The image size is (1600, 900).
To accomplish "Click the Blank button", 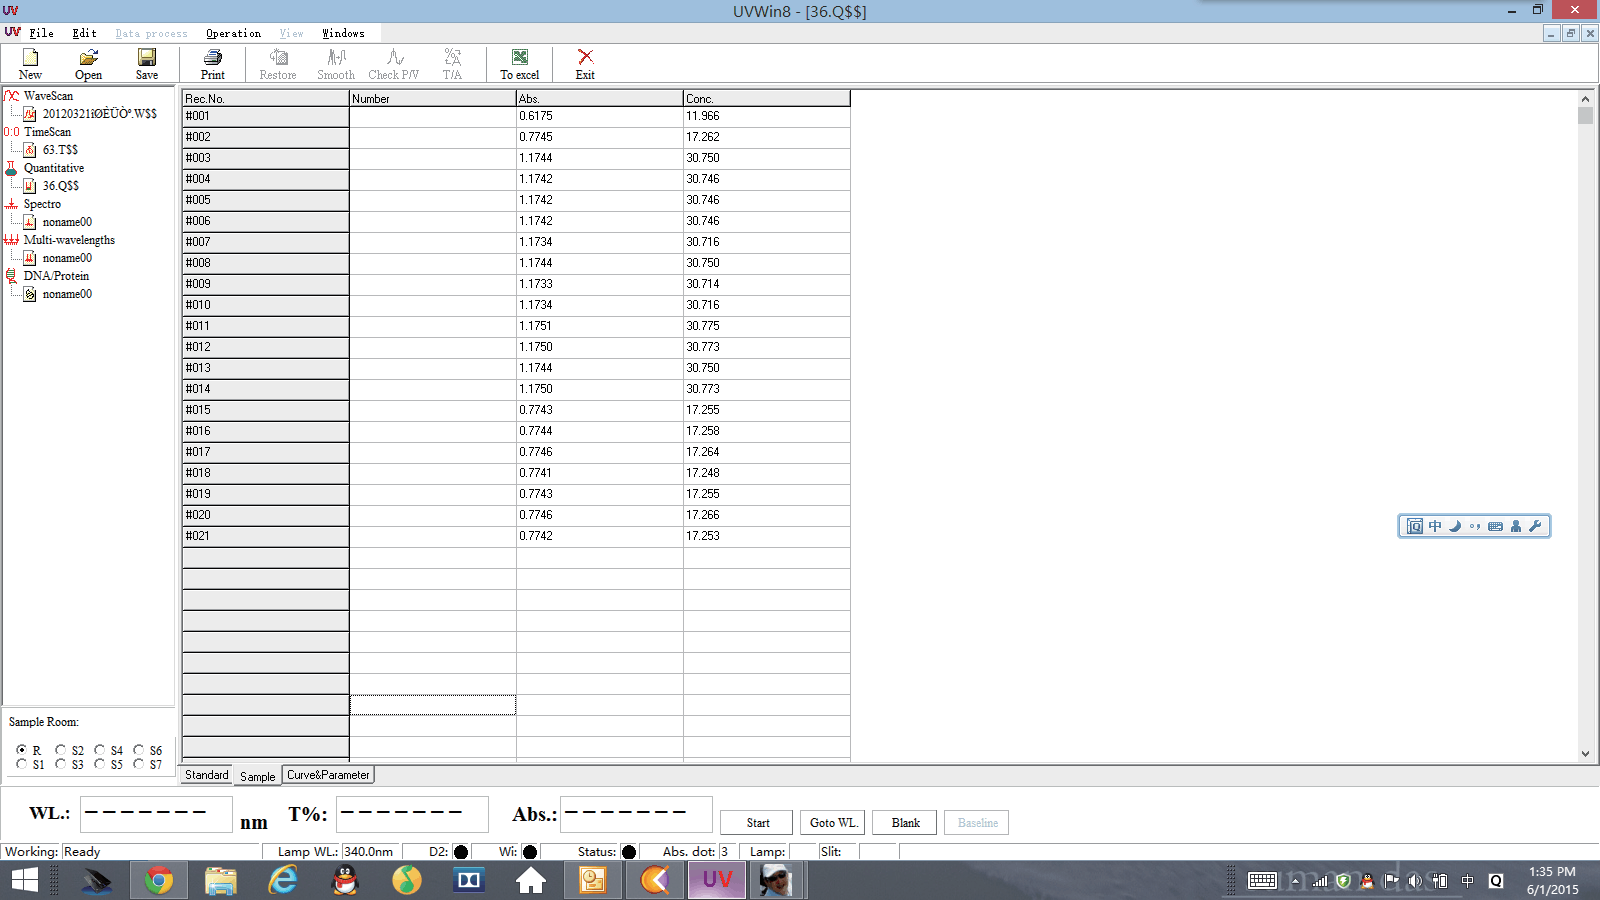I will 905,823.
